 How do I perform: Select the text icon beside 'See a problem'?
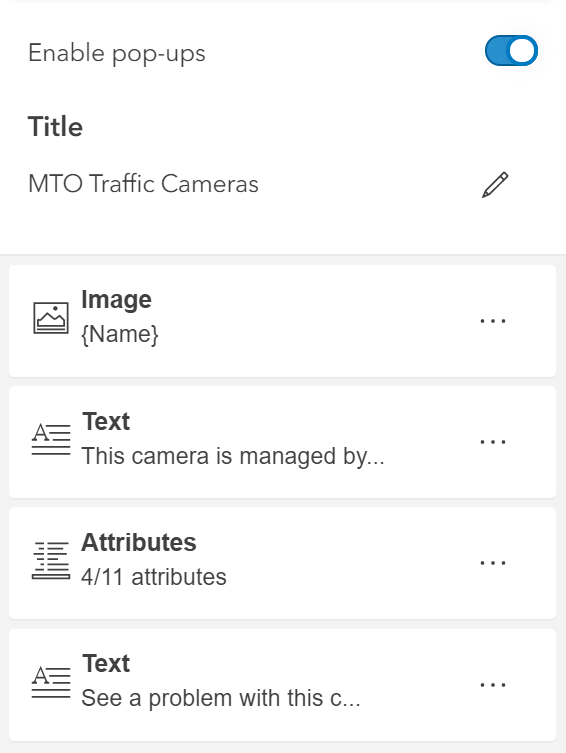point(51,682)
